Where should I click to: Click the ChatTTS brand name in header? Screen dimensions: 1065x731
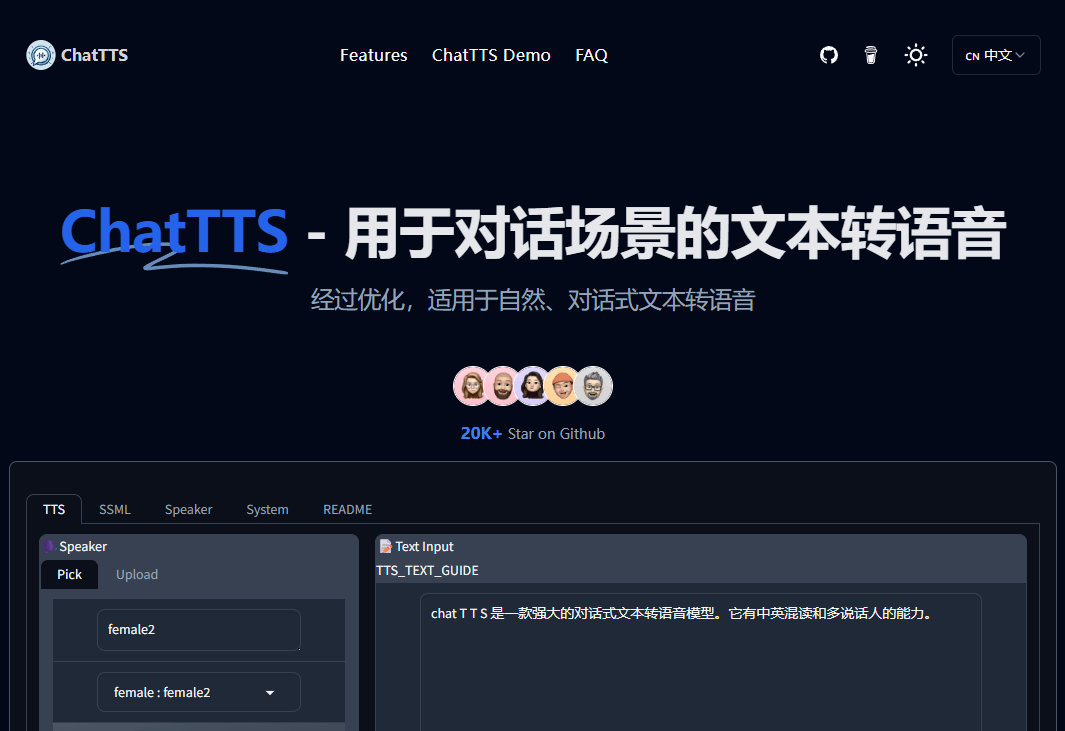coord(94,55)
